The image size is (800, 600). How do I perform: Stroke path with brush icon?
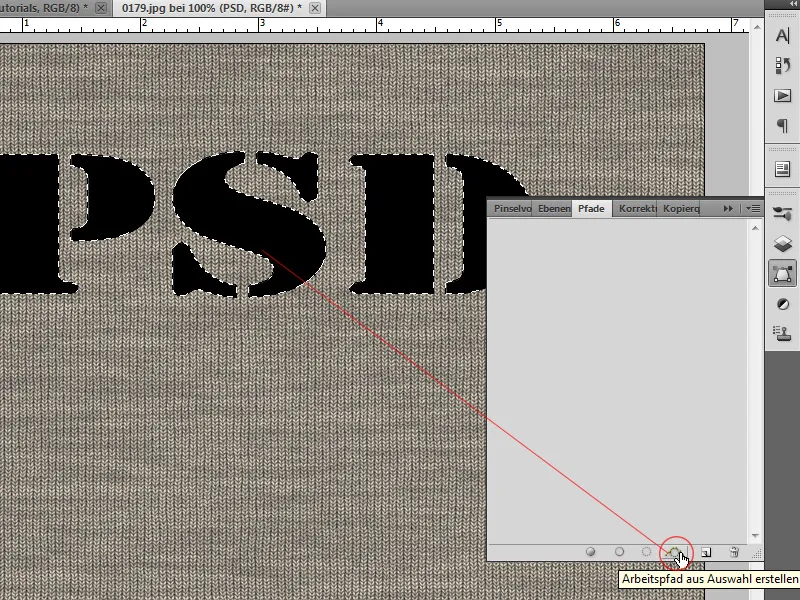[619, 552]
